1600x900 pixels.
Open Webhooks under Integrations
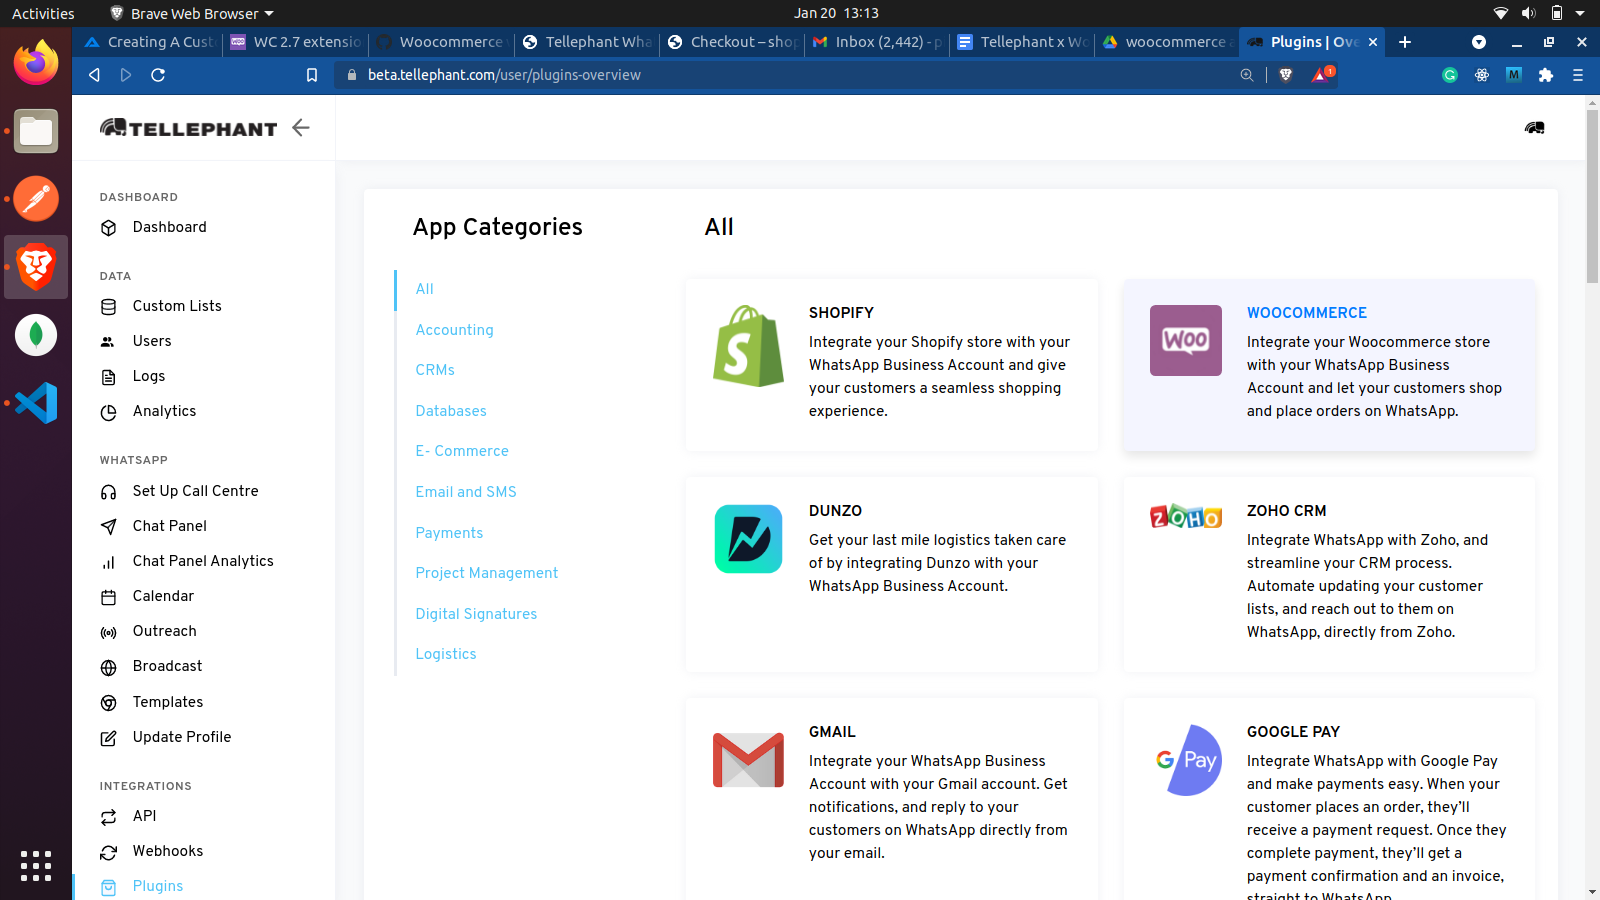168,851
